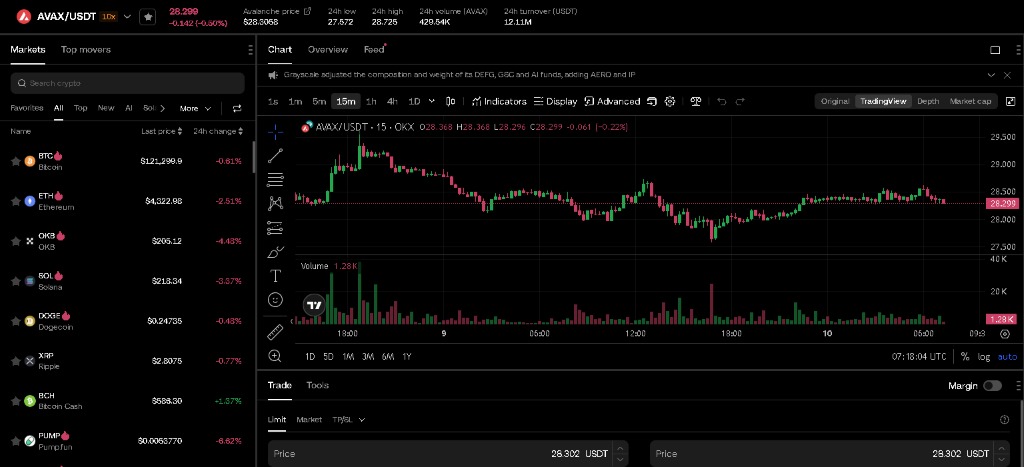
Task: Add AVAX/USDT to favorites star
Action: pyautogui.click(x=148, y=16)
